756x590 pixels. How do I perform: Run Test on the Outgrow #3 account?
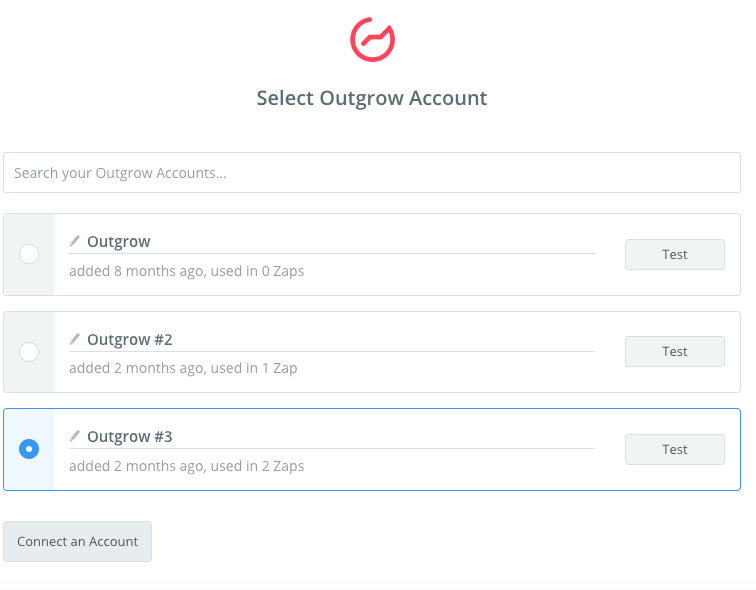(x=674, y=449)
